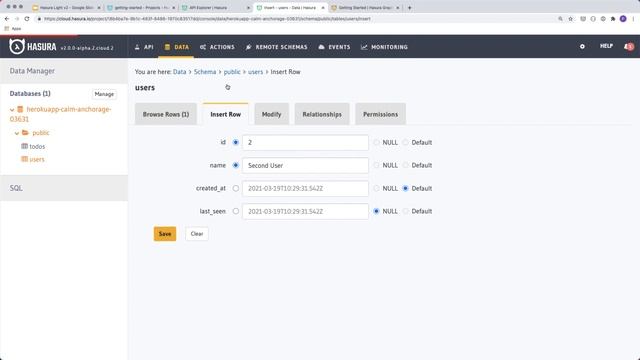Open the DATA section in top navigation

(x=177, y=47)
